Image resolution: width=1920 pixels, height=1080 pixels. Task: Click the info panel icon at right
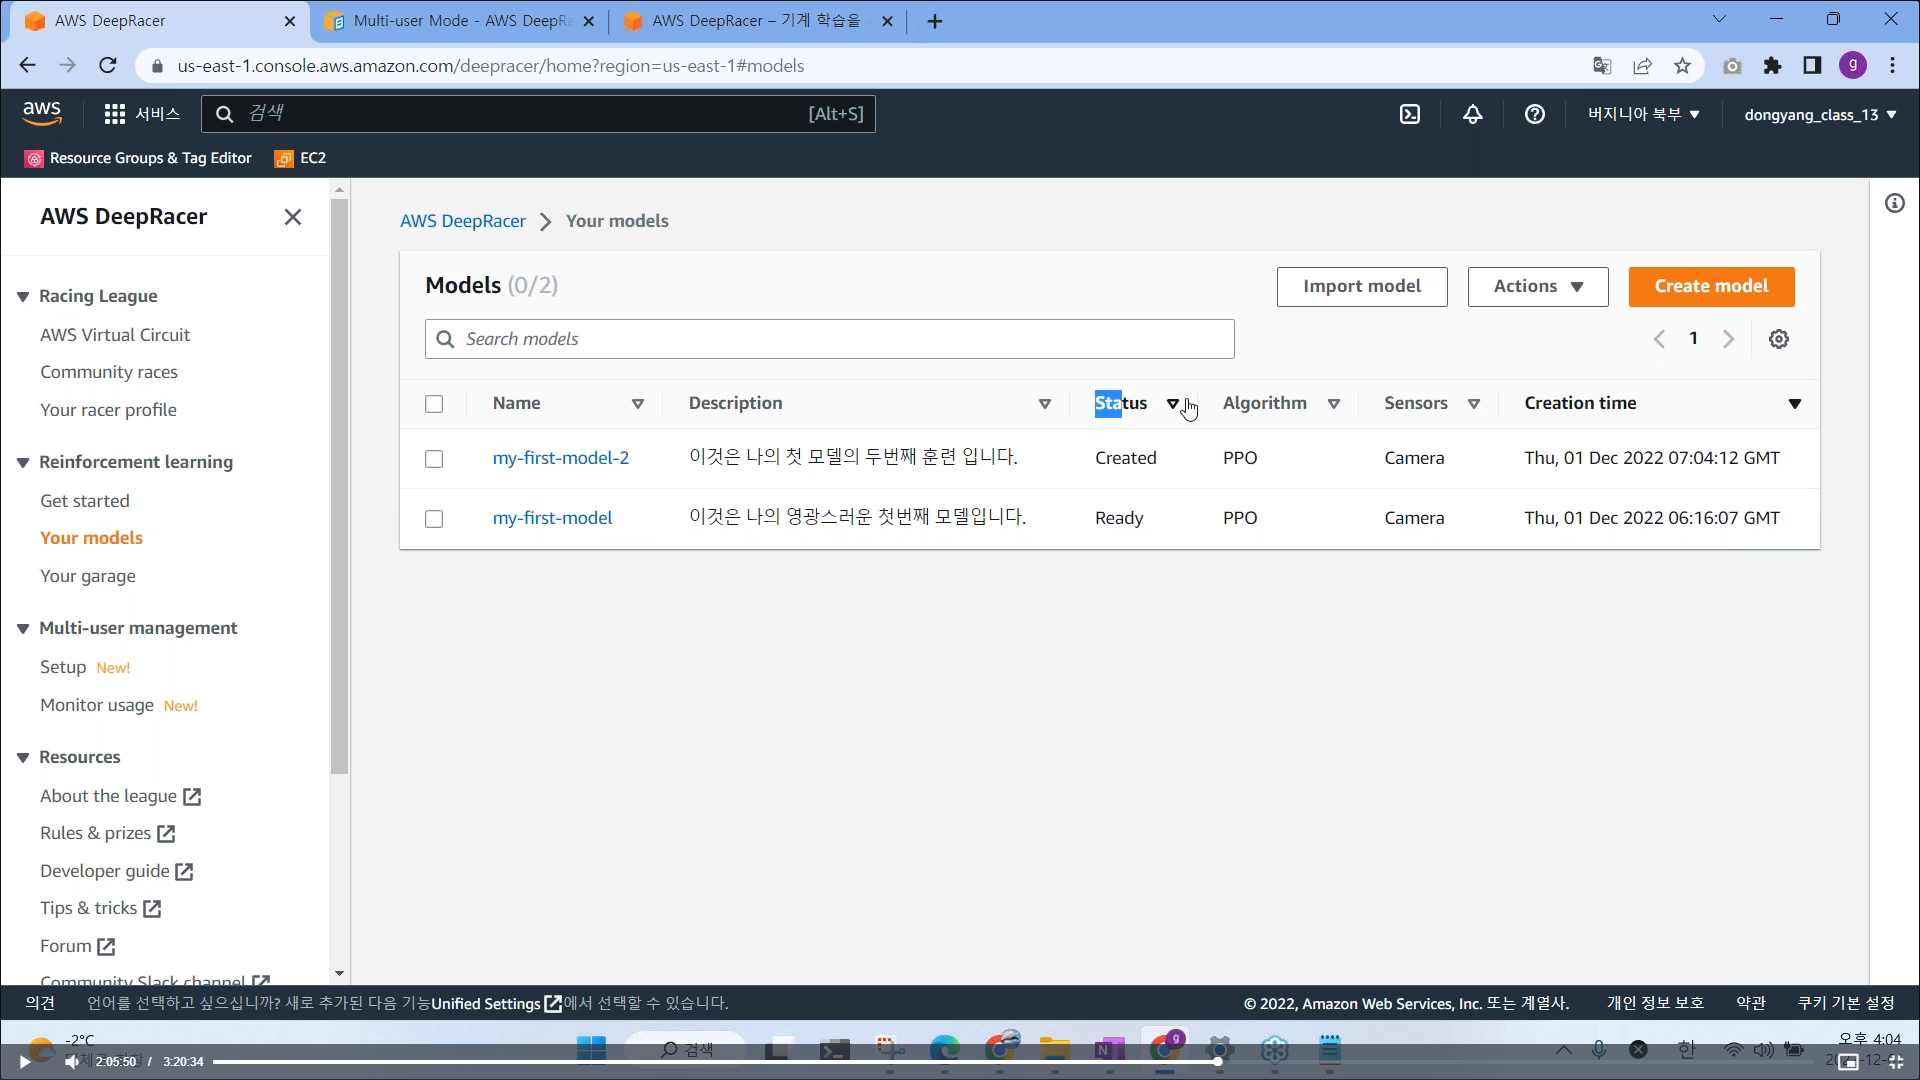1894,204
